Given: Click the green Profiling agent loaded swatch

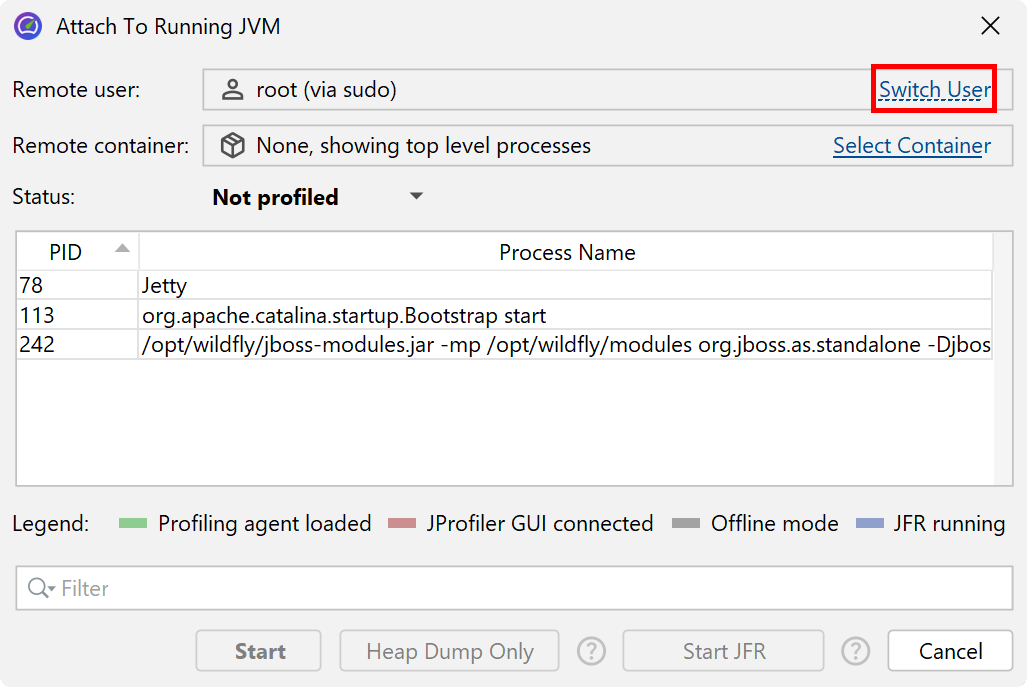Looking at the screenshot, I should 132,524.
